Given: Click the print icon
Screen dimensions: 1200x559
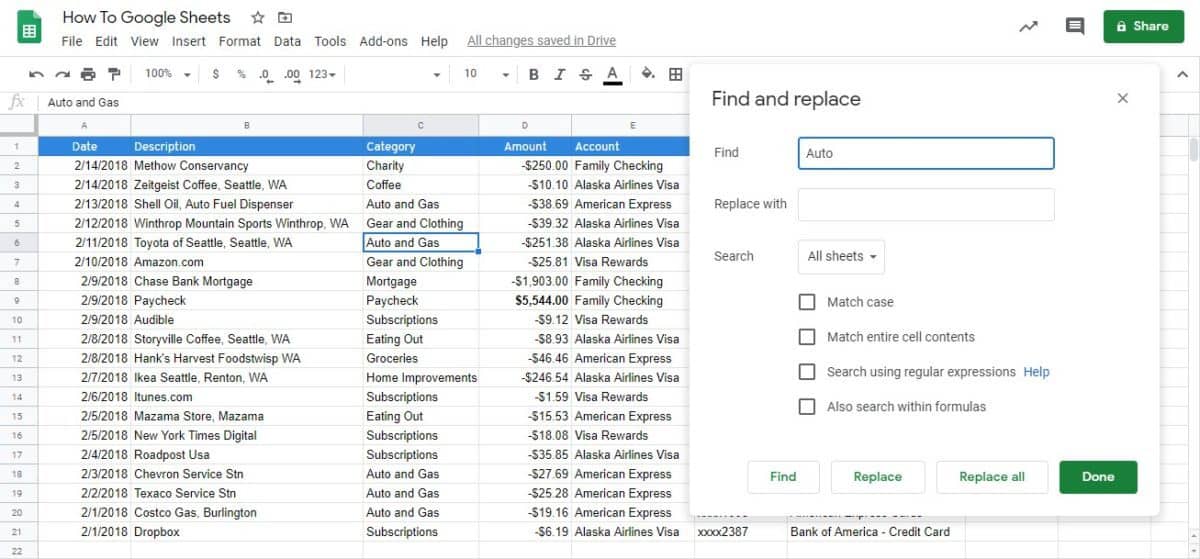Looking at the screenshot, I should (x=88, y=74).
